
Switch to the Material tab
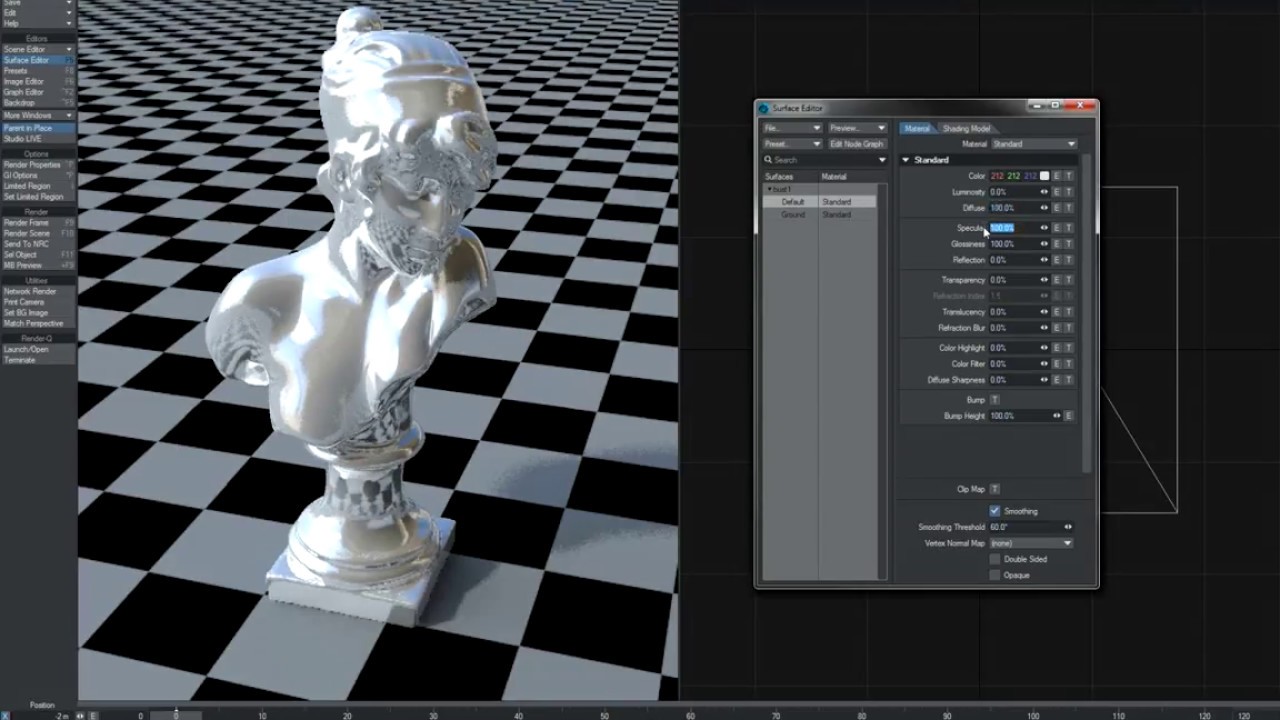pos(917,128)
